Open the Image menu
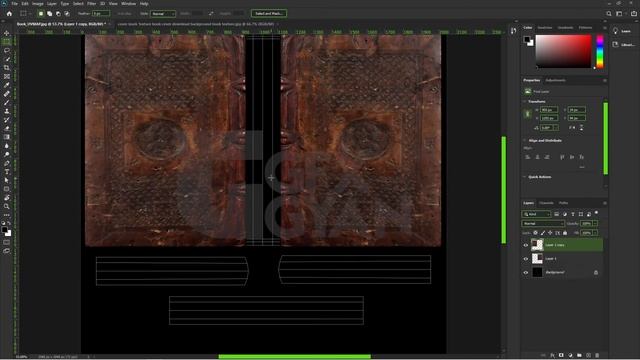Image resolution: width=640 pixels, height=360 pixels. (38, 4)
